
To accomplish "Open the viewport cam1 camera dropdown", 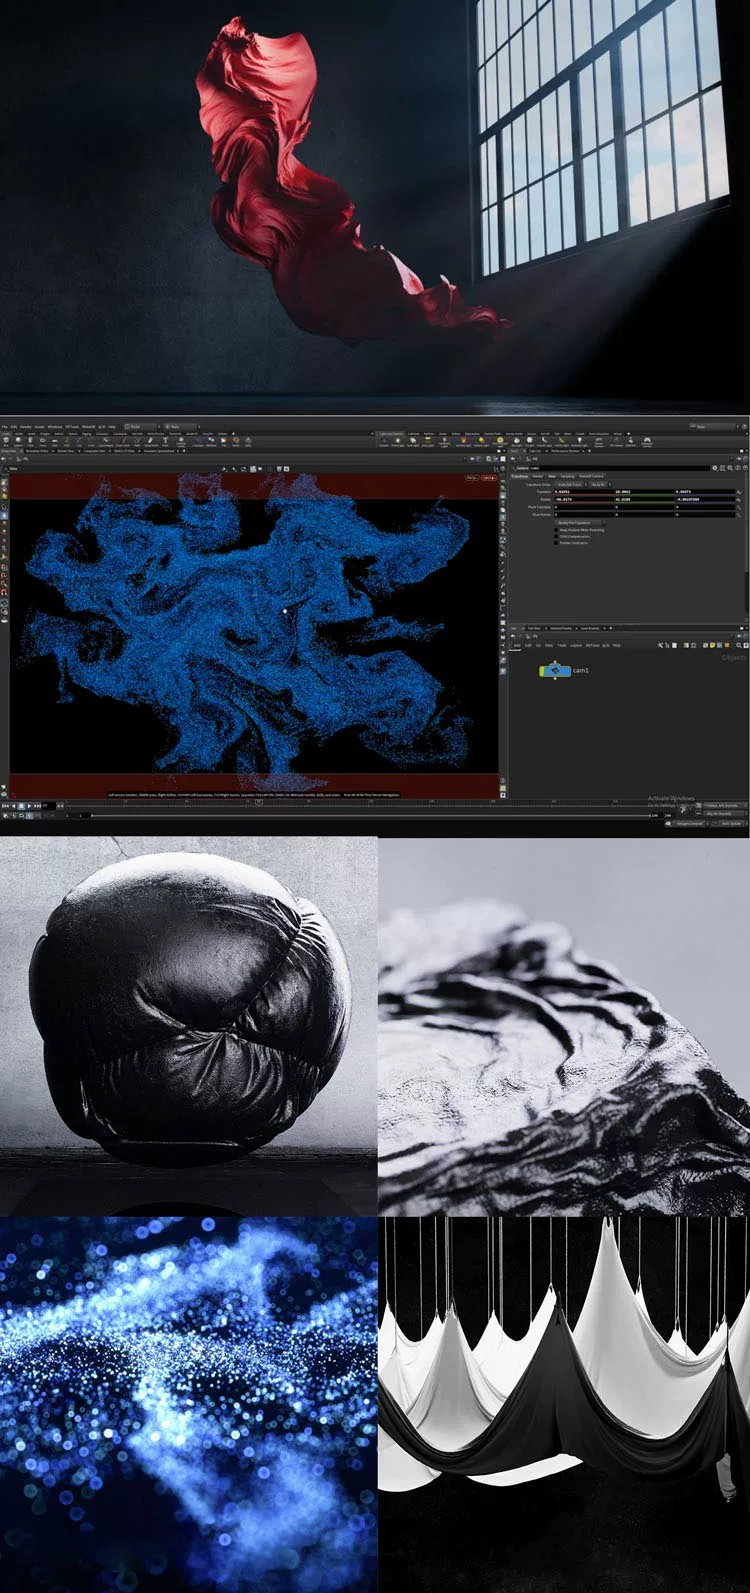I will click(x=490, y=477).
